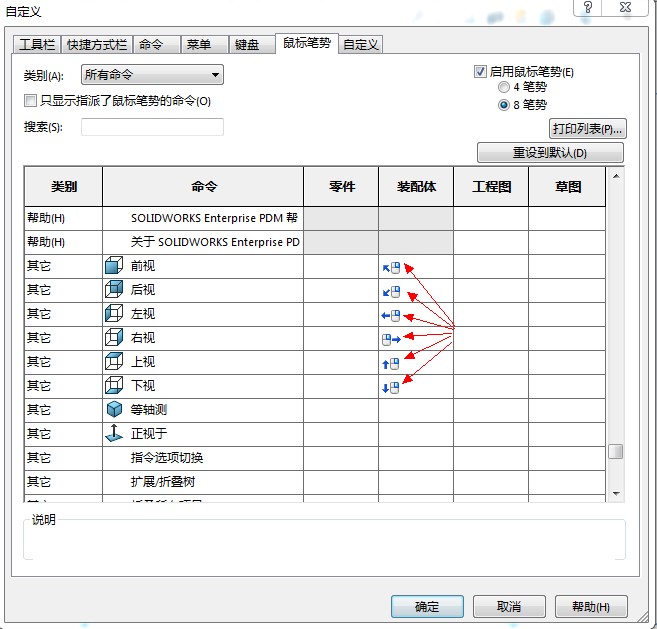The width and height of the screenshot is (657, 629).
Task: Click the 命令 column header
Action: point(203,186)
